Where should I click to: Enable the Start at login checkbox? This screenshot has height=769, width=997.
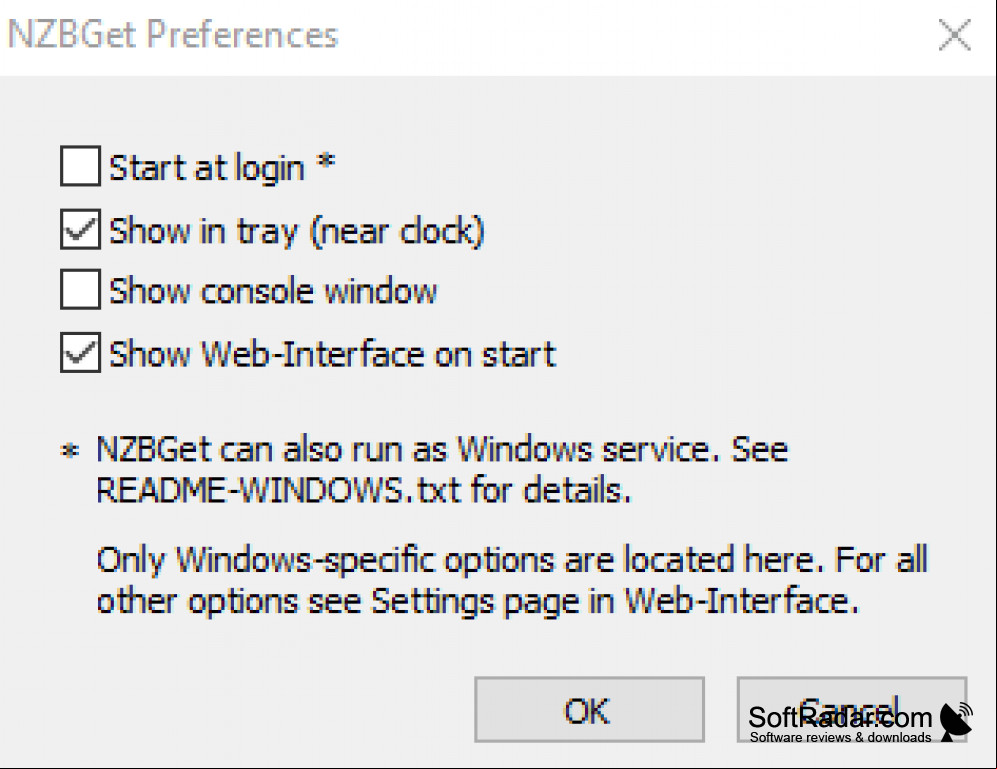click(80, 166)
